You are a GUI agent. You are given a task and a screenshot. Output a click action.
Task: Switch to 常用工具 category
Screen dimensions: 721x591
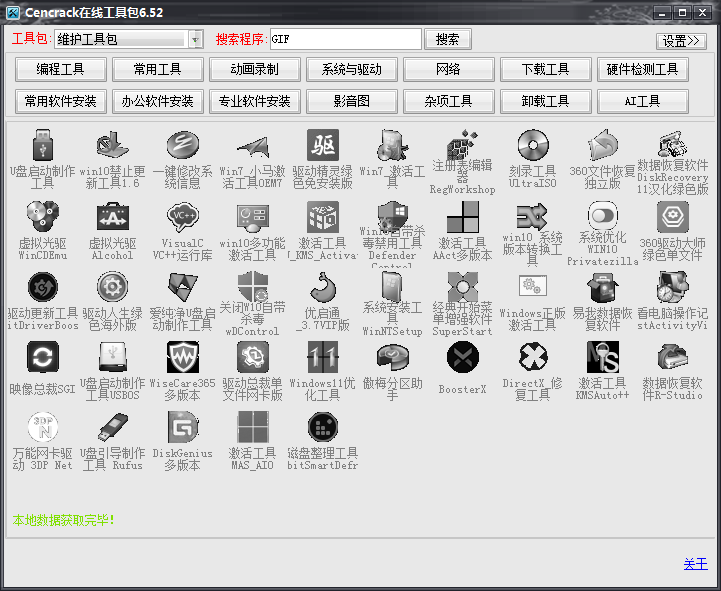158,69
